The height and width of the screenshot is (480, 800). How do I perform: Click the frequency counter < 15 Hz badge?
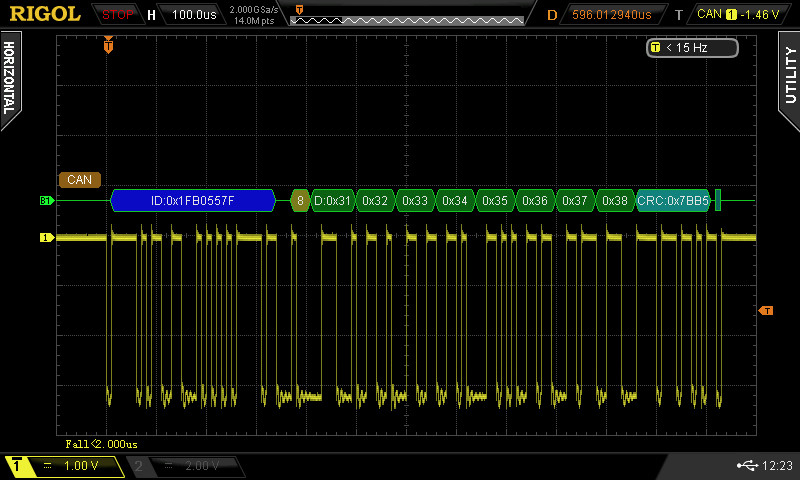point(692,47)
